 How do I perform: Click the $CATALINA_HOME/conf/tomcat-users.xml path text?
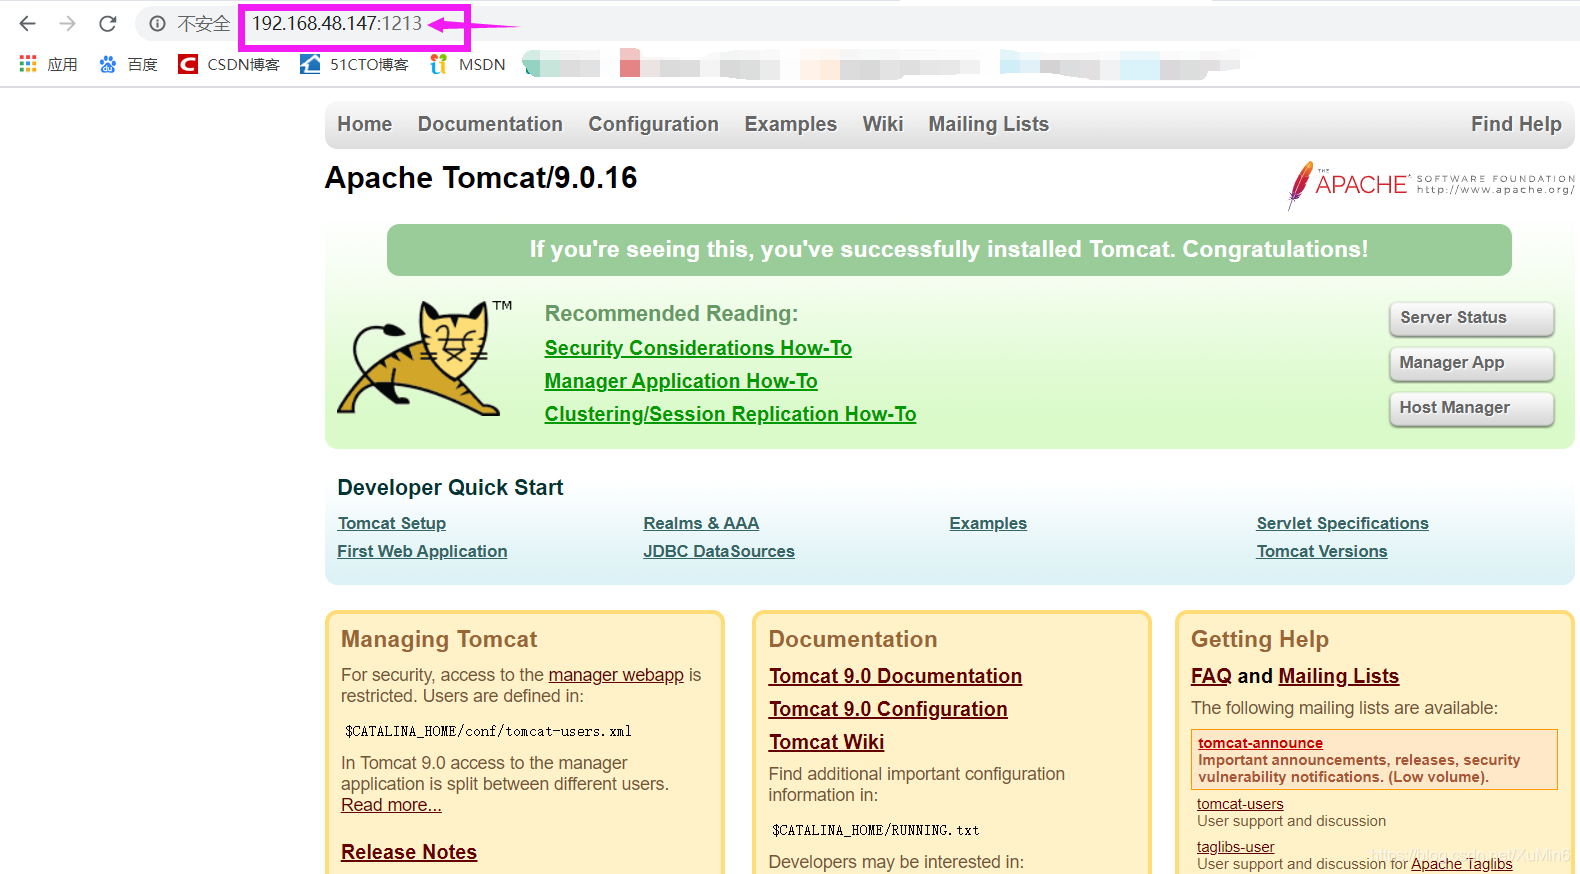pyautogui.click(x=488, y=731)
